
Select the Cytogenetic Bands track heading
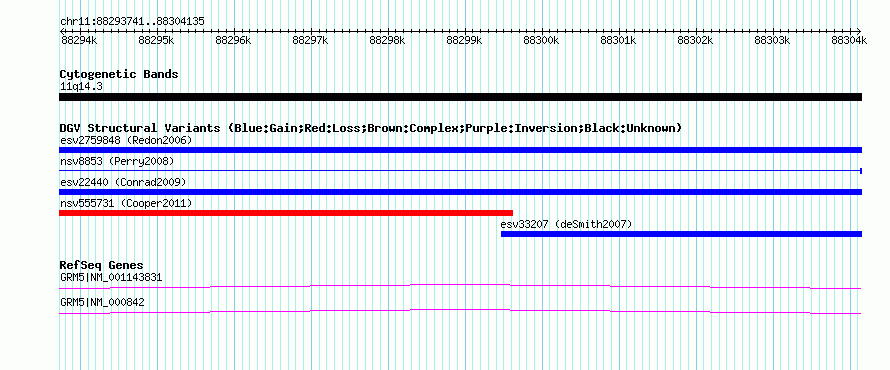coord(119,74)
